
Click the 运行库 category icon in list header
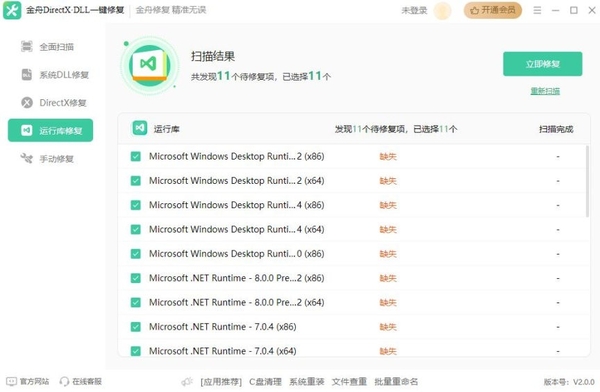click(140, 128)
